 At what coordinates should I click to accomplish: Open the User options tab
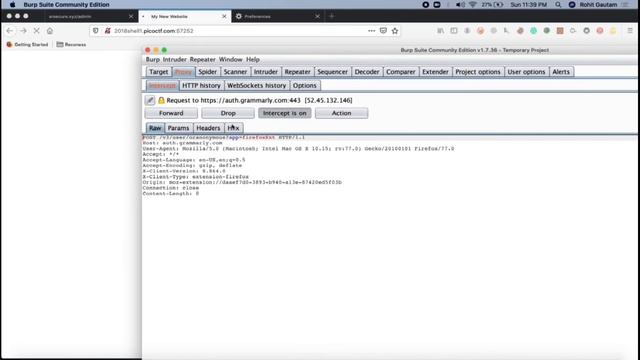pos(527,72)
